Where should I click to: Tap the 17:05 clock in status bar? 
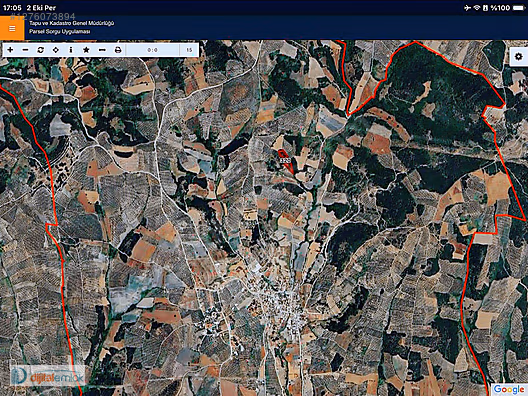[12, 8]
